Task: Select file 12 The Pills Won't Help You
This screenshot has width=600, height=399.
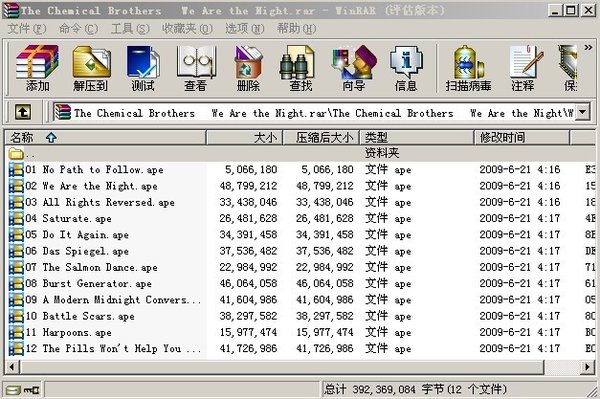Action: coord(300,349)
